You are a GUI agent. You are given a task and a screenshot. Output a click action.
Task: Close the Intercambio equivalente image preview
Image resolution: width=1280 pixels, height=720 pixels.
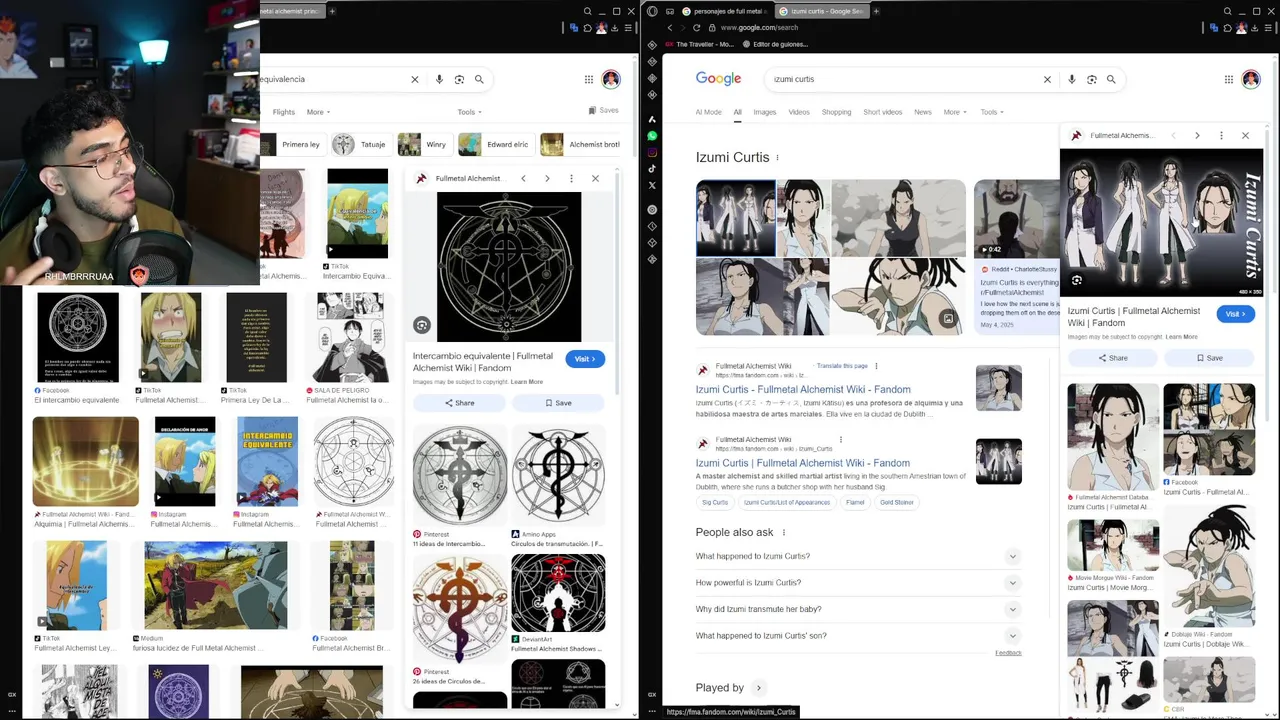pos(595,178)
